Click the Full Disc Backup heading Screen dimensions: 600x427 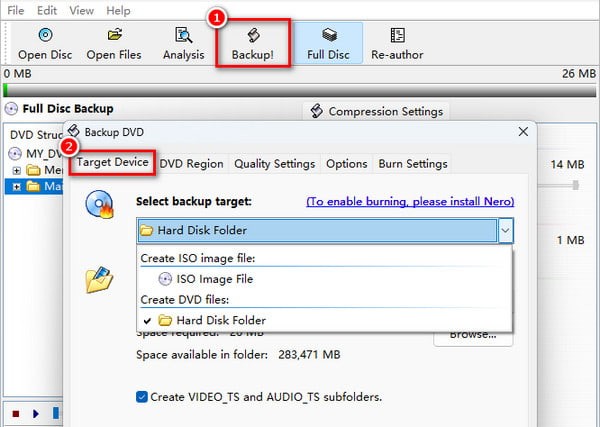click(x=68, y=109)
